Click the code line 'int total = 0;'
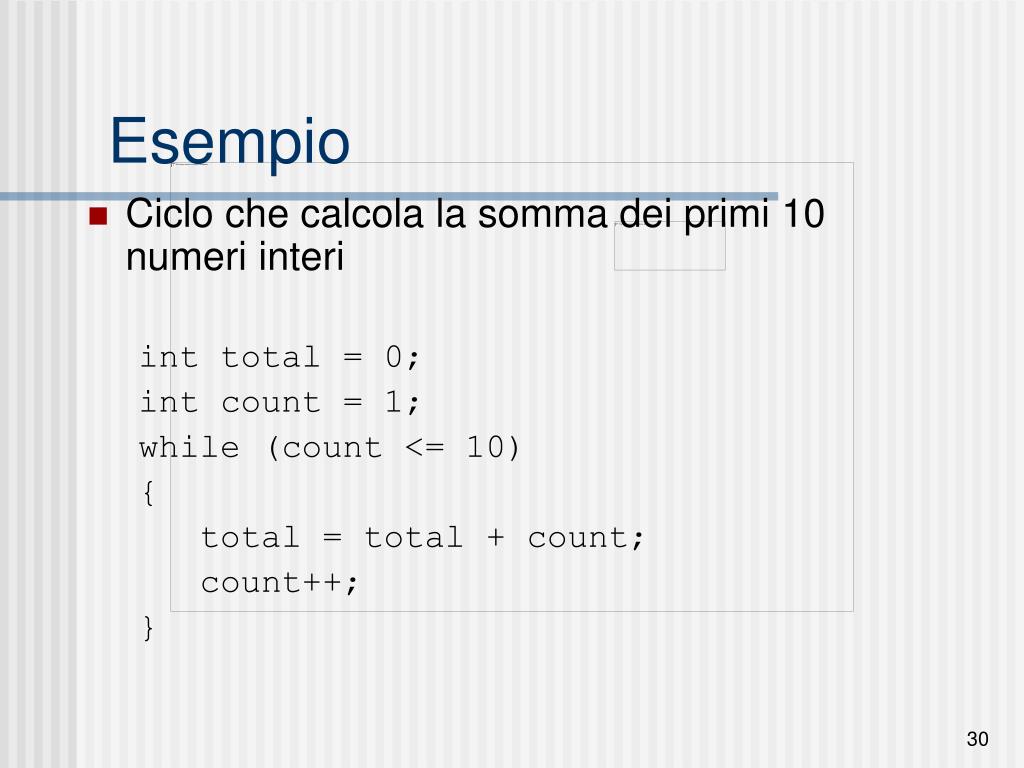Image resolution: width=1024 pixels, height=768 pixels. click(x=280, y=357)
